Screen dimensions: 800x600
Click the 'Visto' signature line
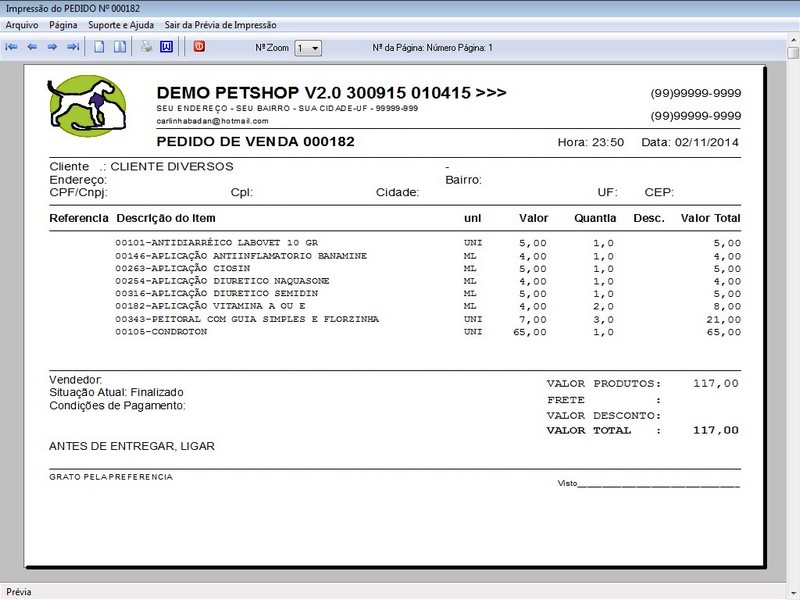coord(648,484)
